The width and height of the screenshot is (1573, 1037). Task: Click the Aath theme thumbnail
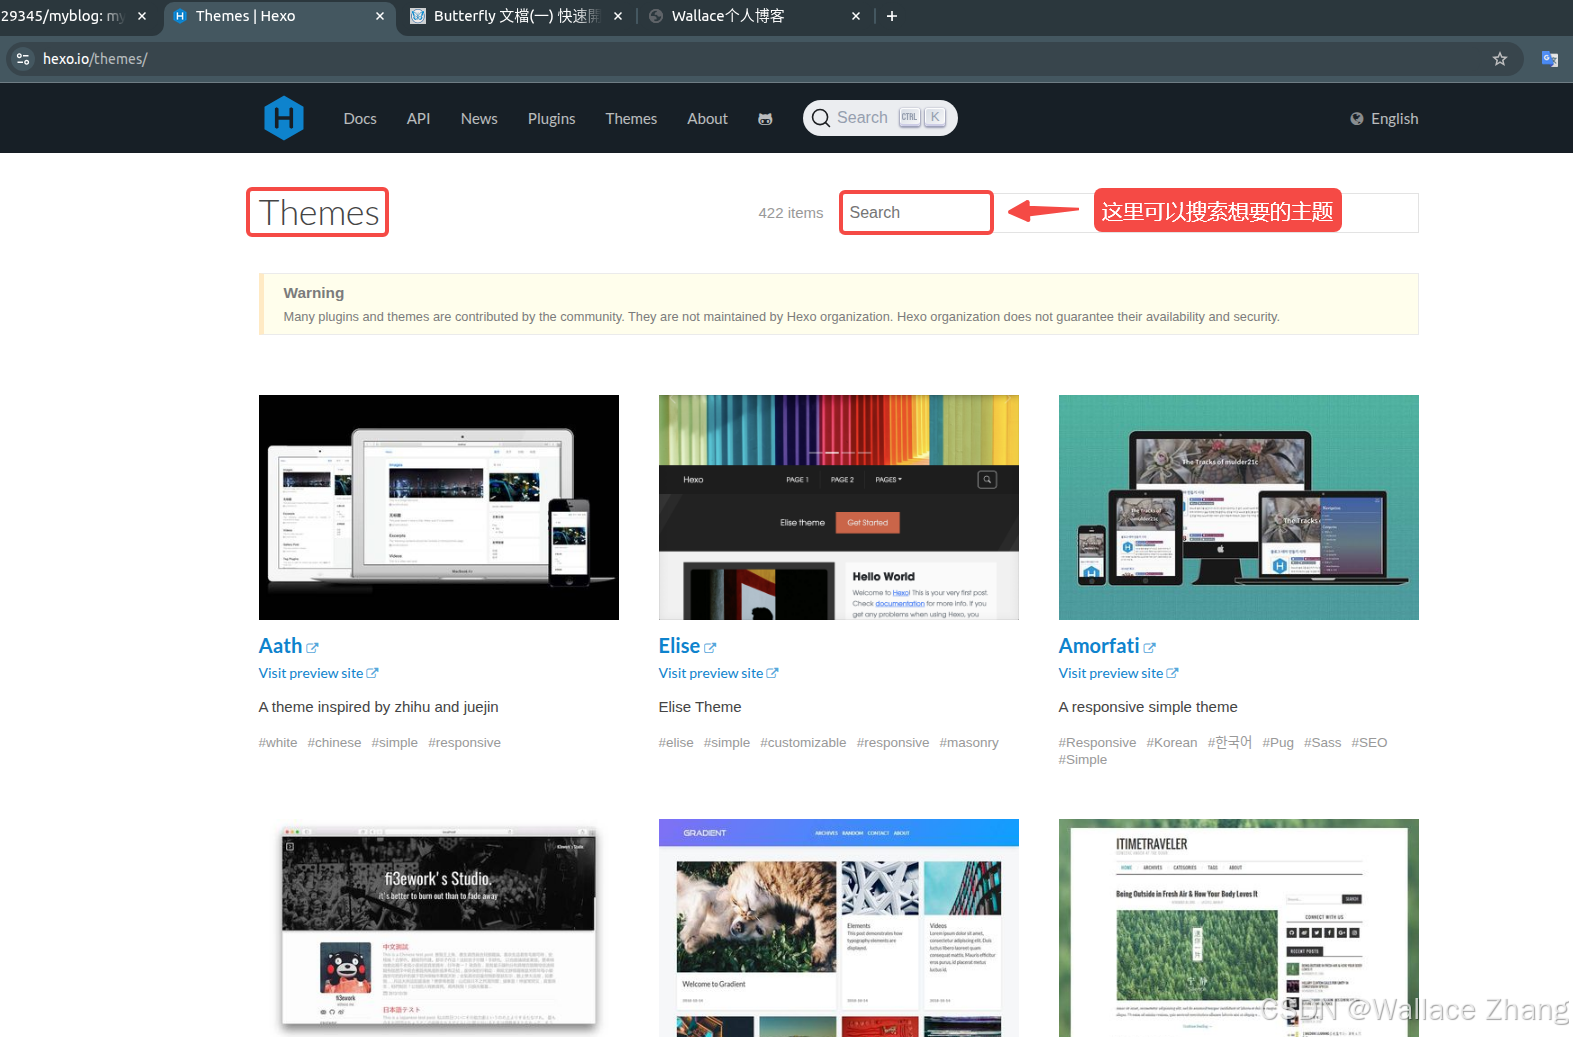coord(438,507)
